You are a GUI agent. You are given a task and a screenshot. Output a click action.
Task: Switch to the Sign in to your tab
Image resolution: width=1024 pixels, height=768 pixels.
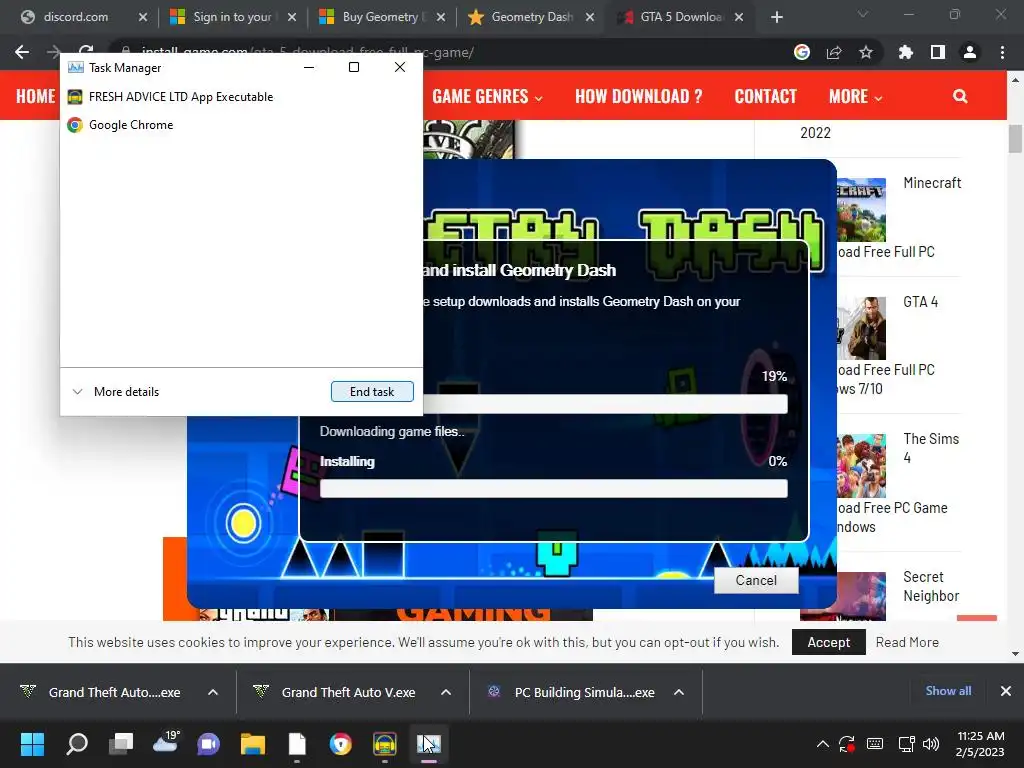(x=233, y=17)
